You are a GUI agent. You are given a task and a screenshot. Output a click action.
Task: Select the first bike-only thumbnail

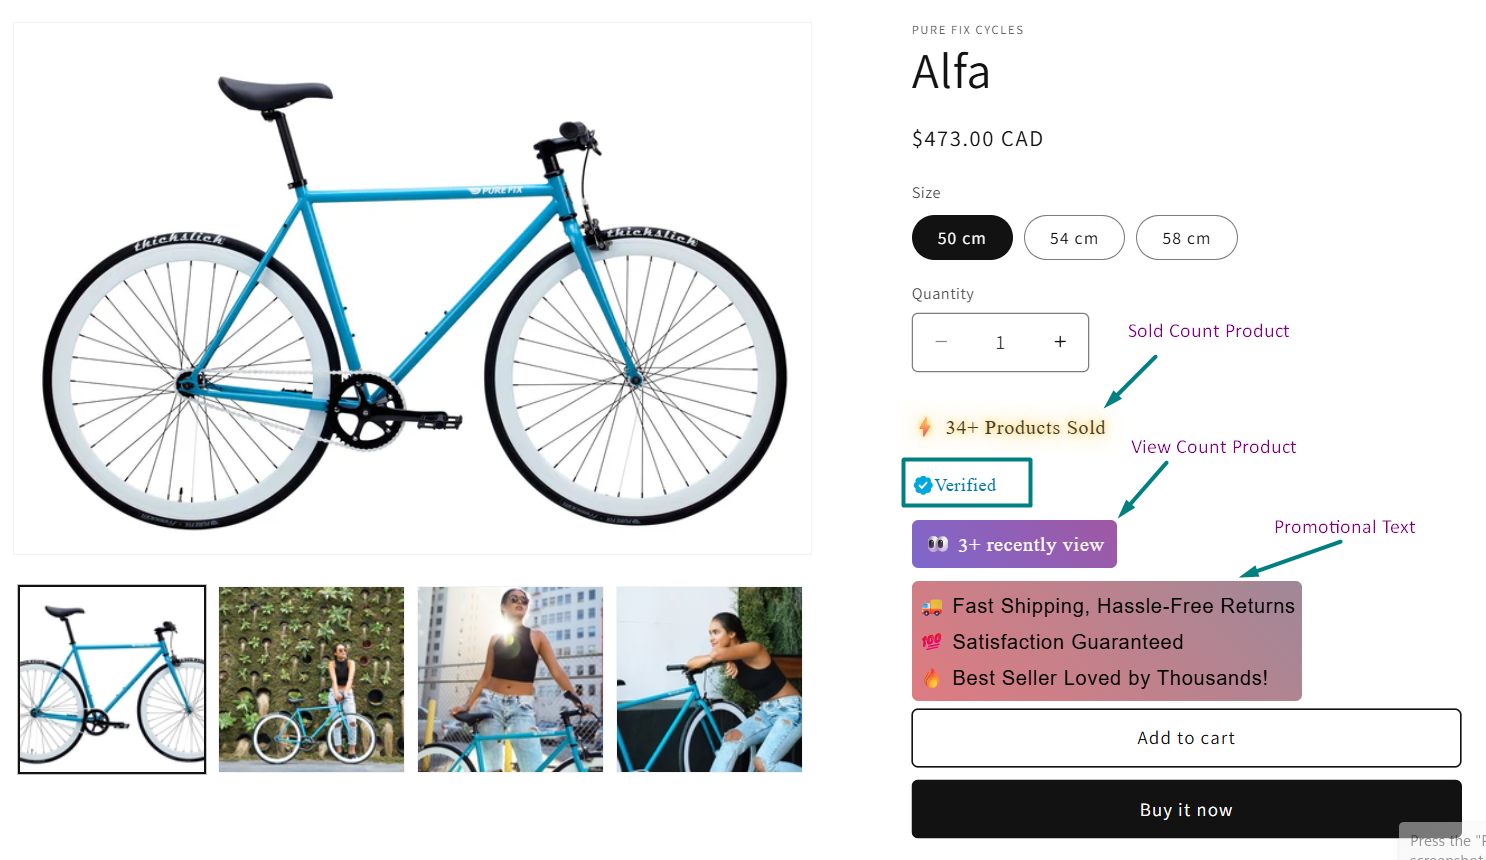(112, 679)
